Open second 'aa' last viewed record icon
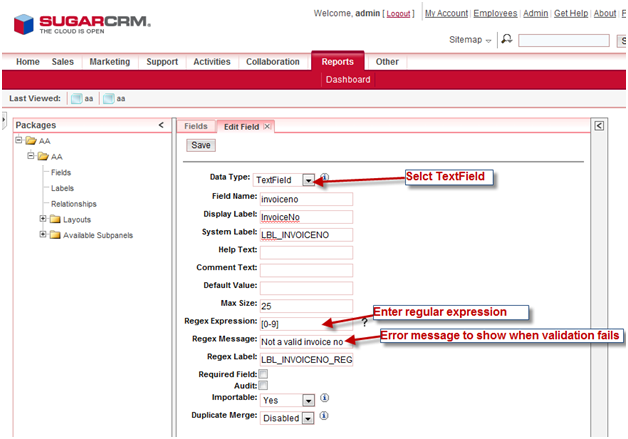This screenshot has height=439, width=628. coord(109,99)
